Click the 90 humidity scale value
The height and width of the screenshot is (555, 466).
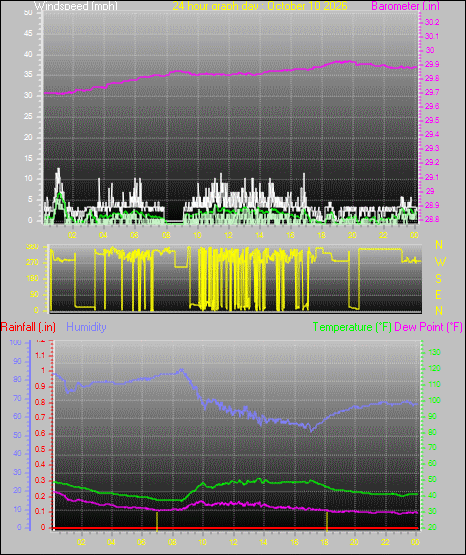coord(17,361)
